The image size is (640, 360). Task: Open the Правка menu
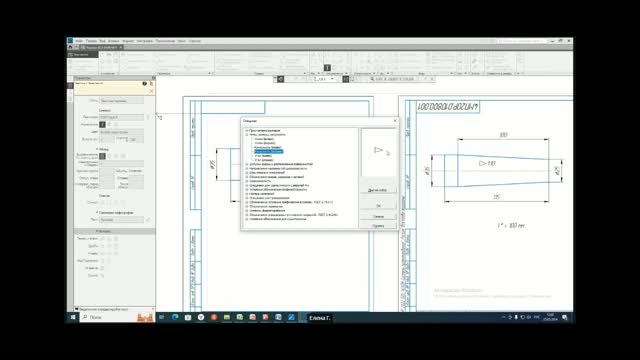[x=91, y=41]
